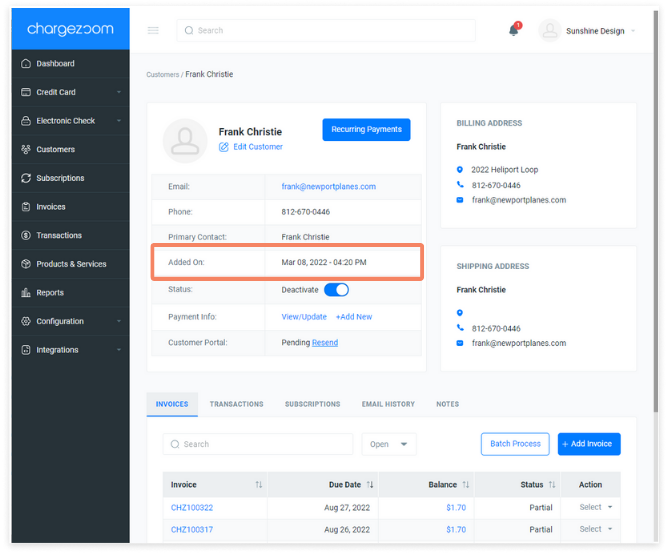Switch to the Transactions tab
Screen dimensions: 668x553
(236, 404)
